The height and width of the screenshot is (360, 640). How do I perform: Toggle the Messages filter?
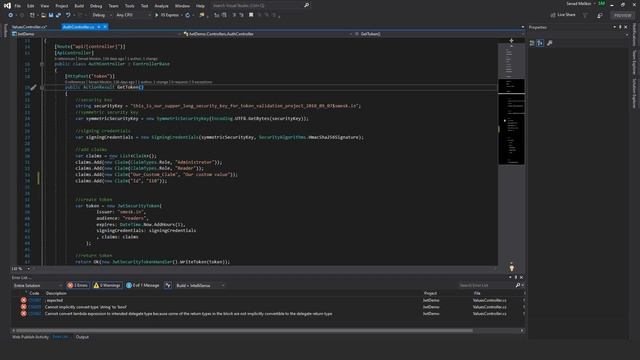[142, 285]
